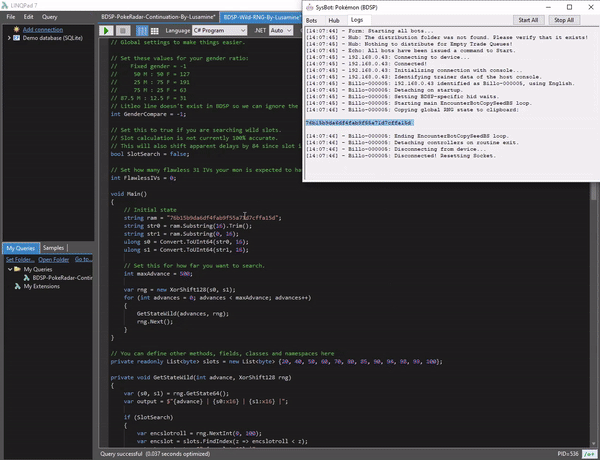
Task: Click the lambda icon next to My Extensions
Action: click(18, 286)
